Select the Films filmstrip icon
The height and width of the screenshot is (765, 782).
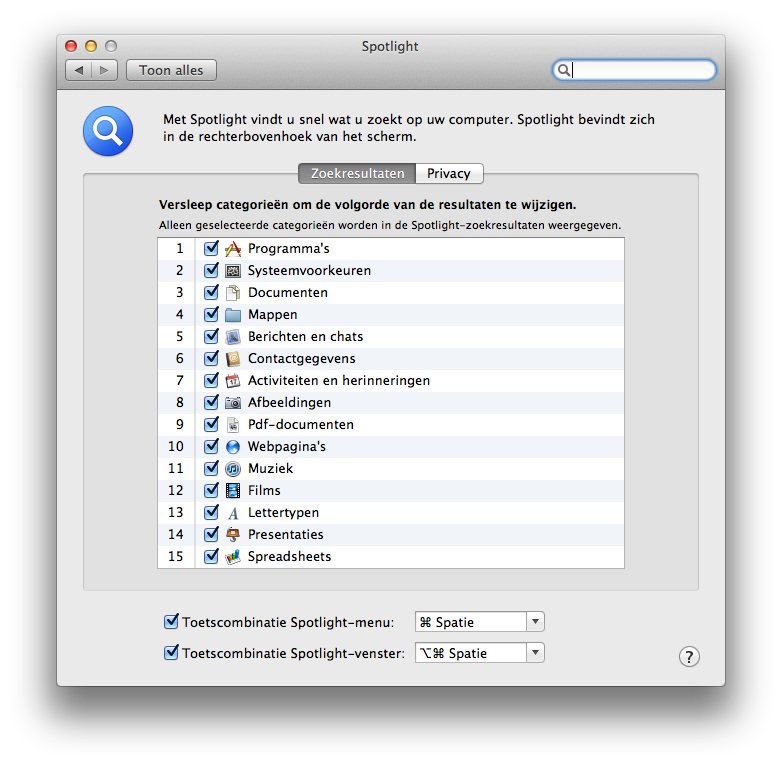pos(233,491)
